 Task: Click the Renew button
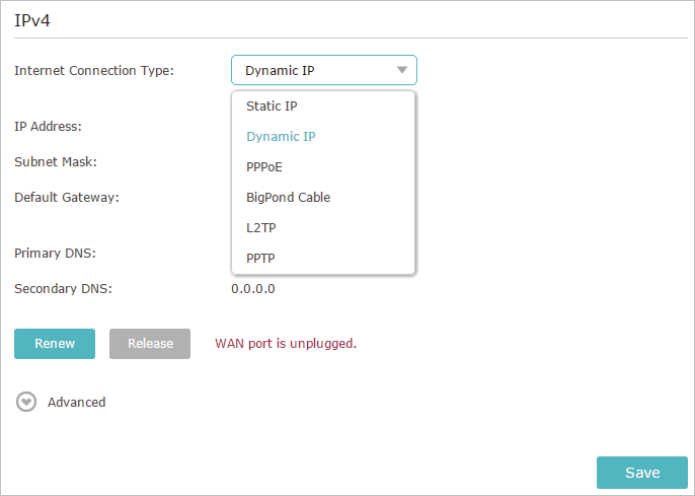(x=55, y=344)
